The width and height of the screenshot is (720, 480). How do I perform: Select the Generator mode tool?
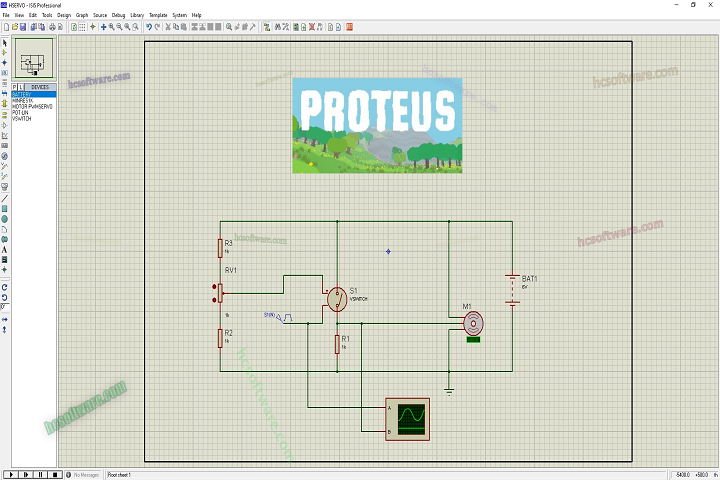tap(5, 156)
